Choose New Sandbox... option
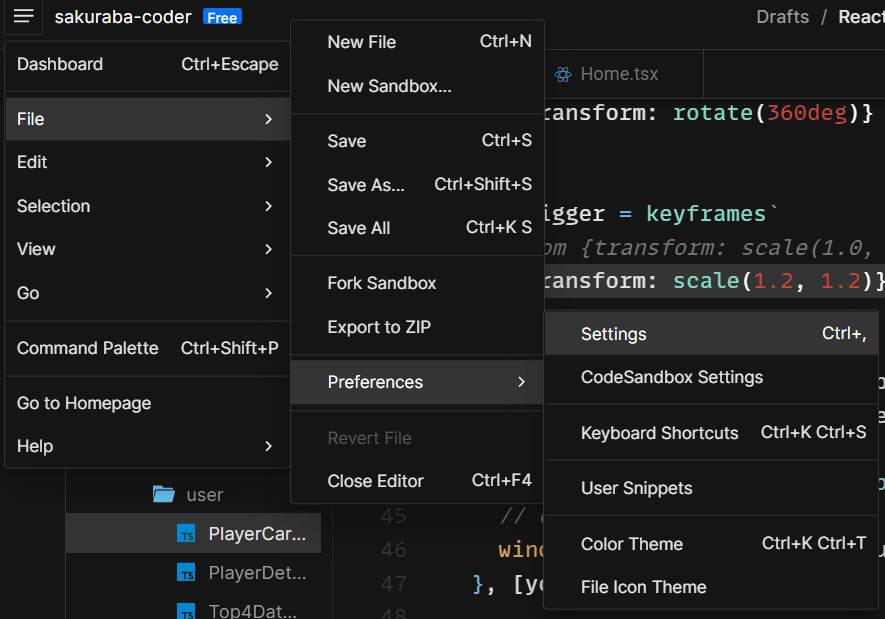The height and width of the screenshot is (619, 885). [417, 86]
